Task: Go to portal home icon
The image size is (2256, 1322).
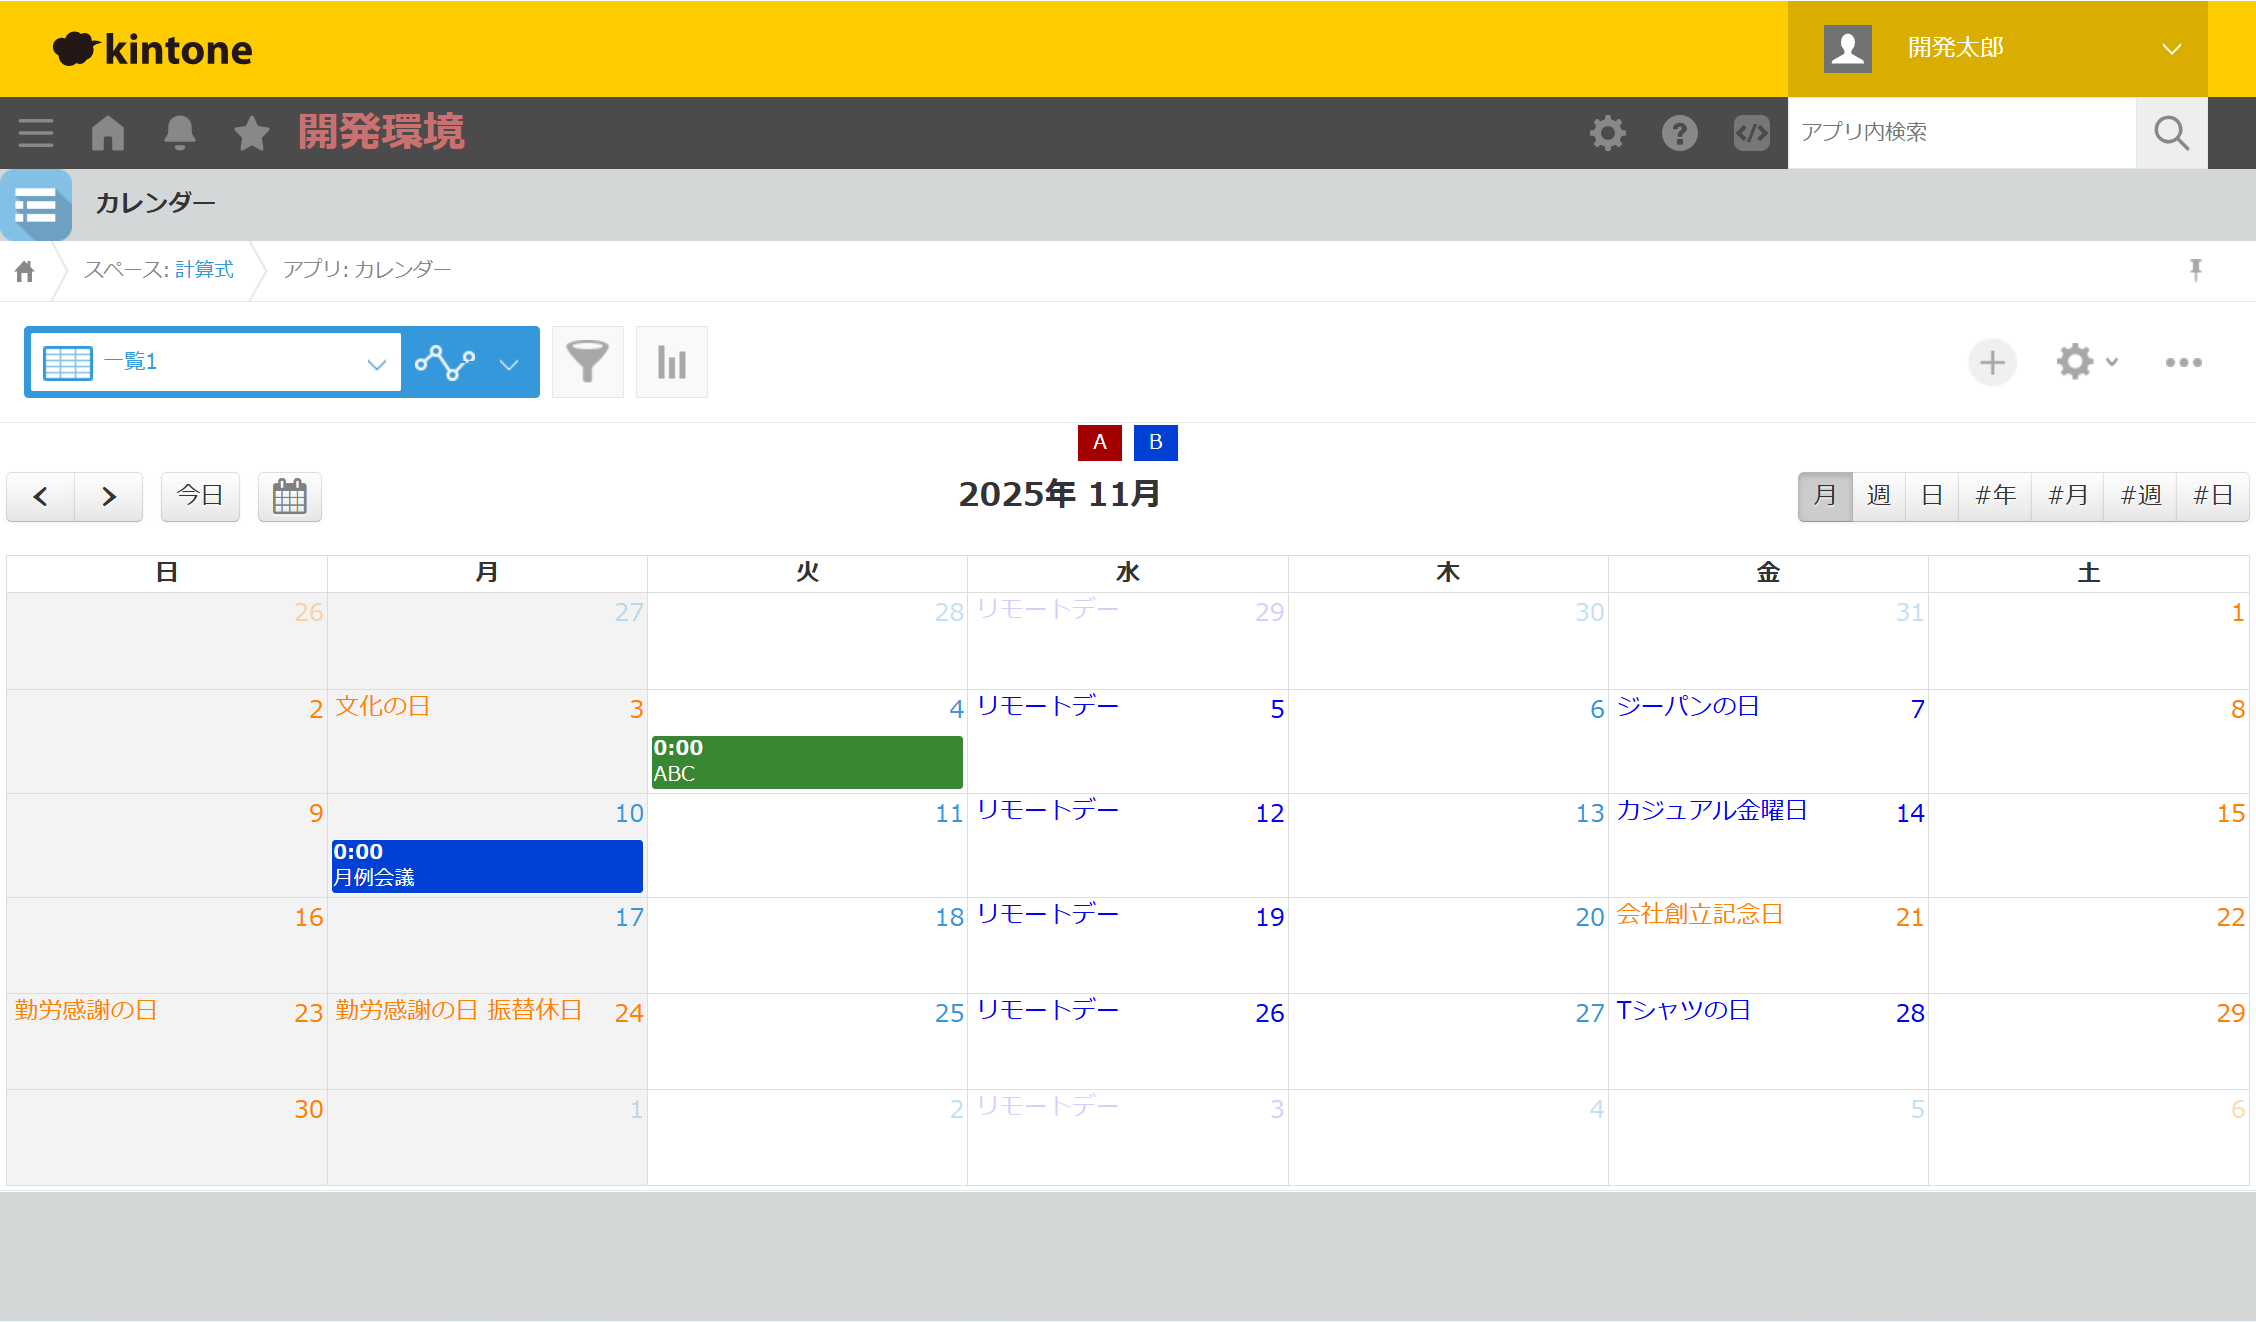Action: pos(108,133)
